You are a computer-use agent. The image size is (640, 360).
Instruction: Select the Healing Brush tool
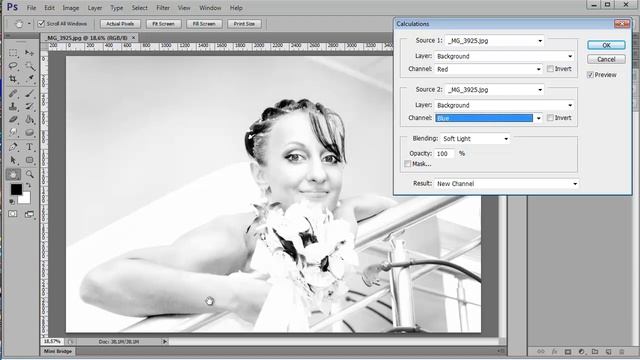pyautogui.click(x=13, y=93)
